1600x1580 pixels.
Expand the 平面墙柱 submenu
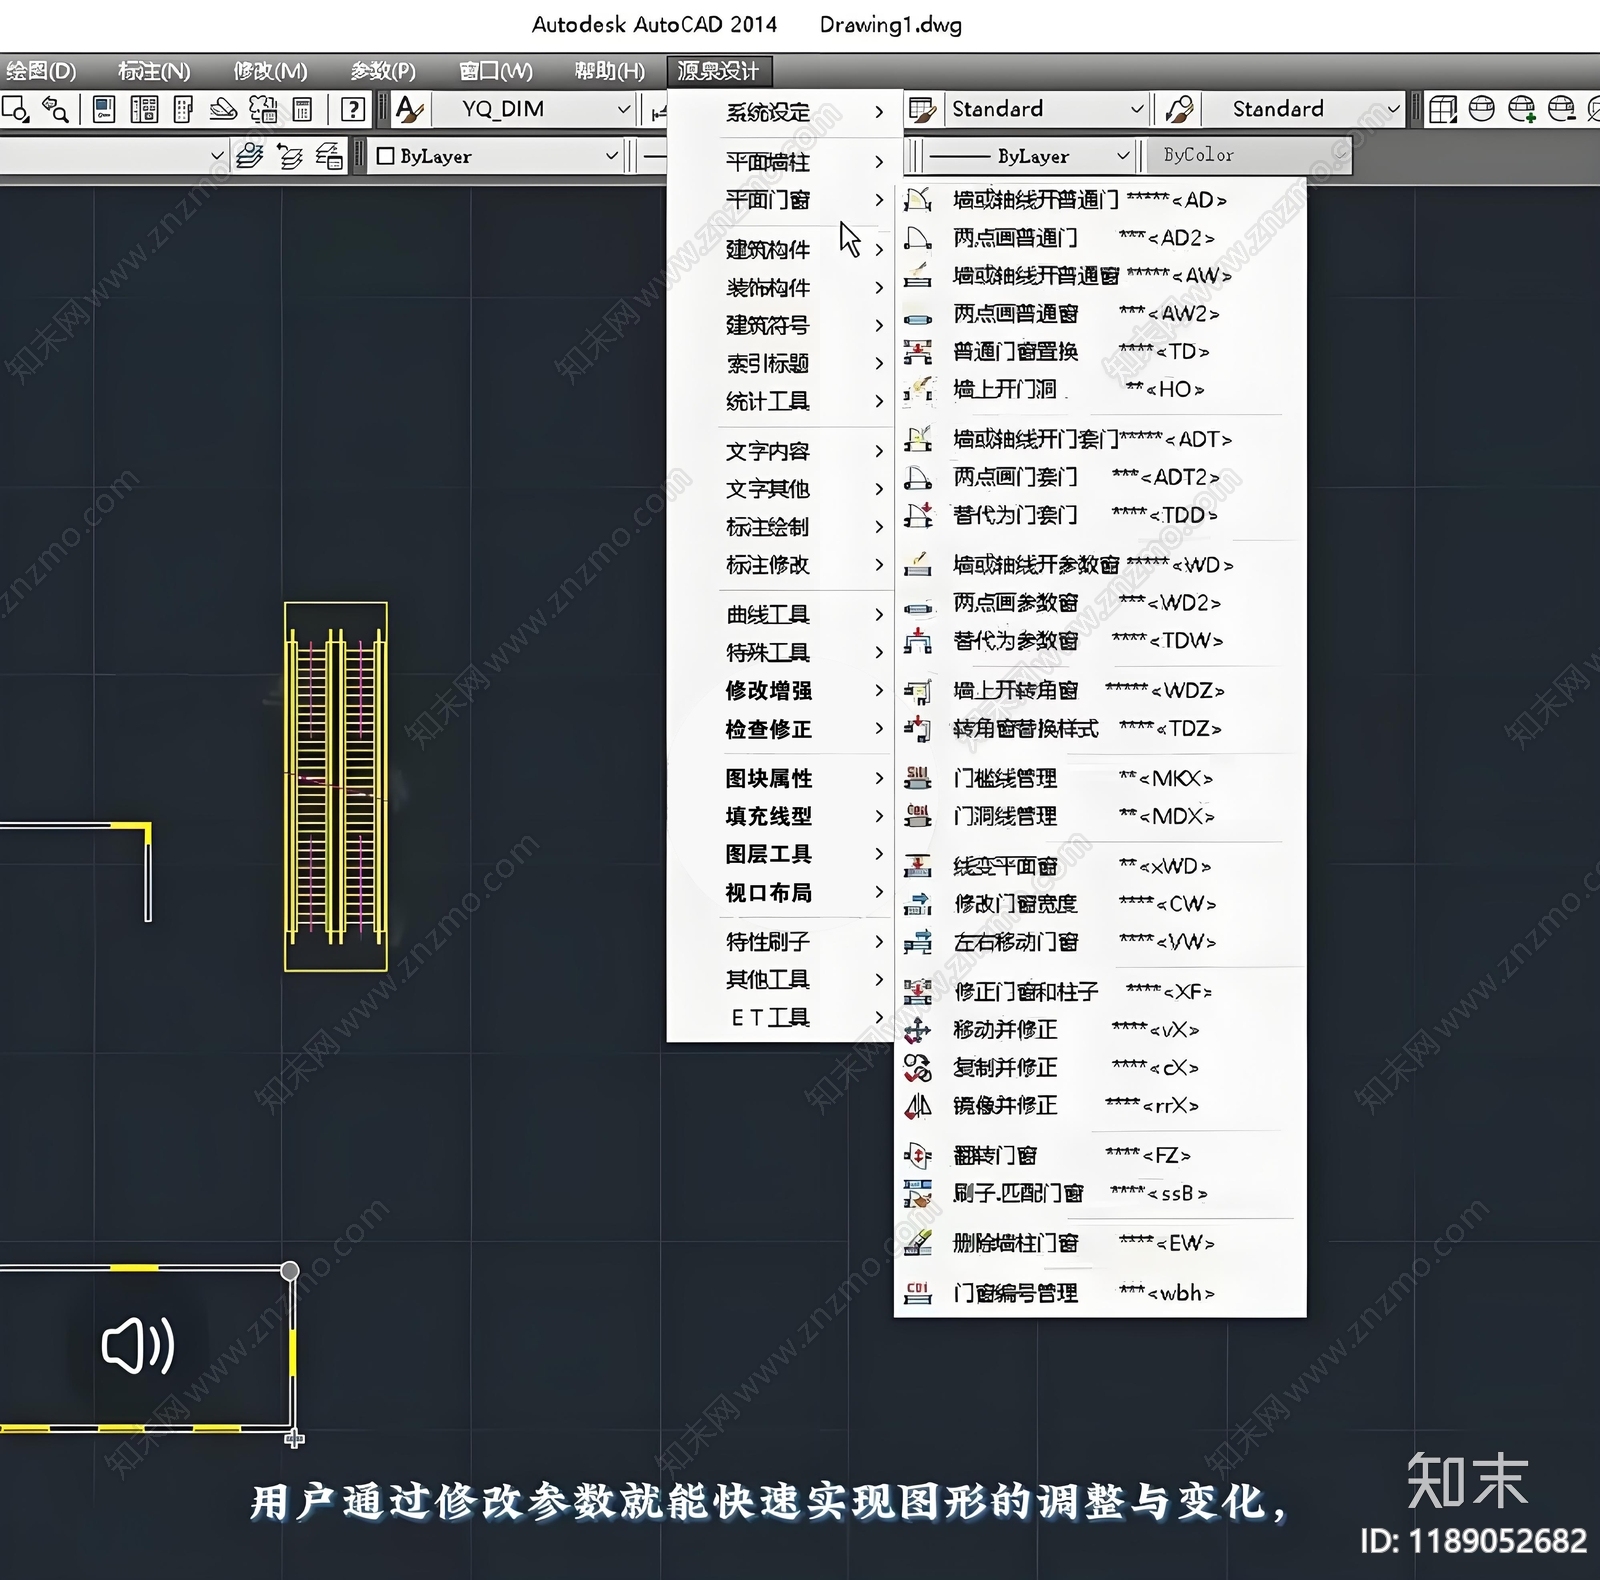[x=780, y=161]
